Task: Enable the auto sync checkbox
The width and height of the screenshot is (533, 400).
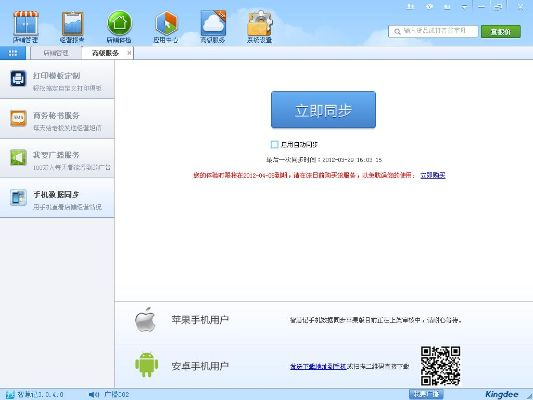Action: tap(274, 144)
